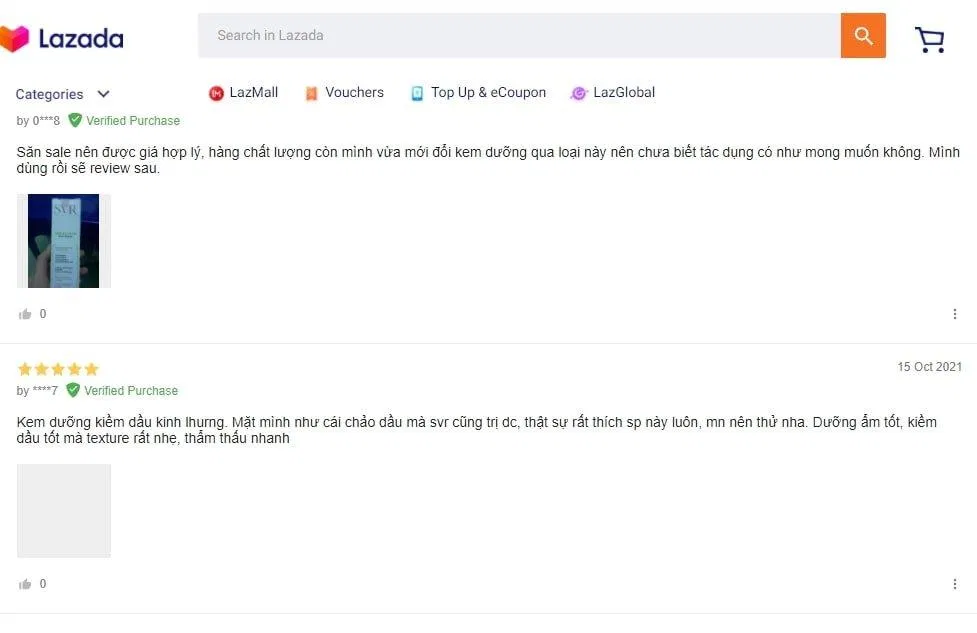Click the Vouchers ticket icon
The image size is (977, 633).
pos(311,93)
